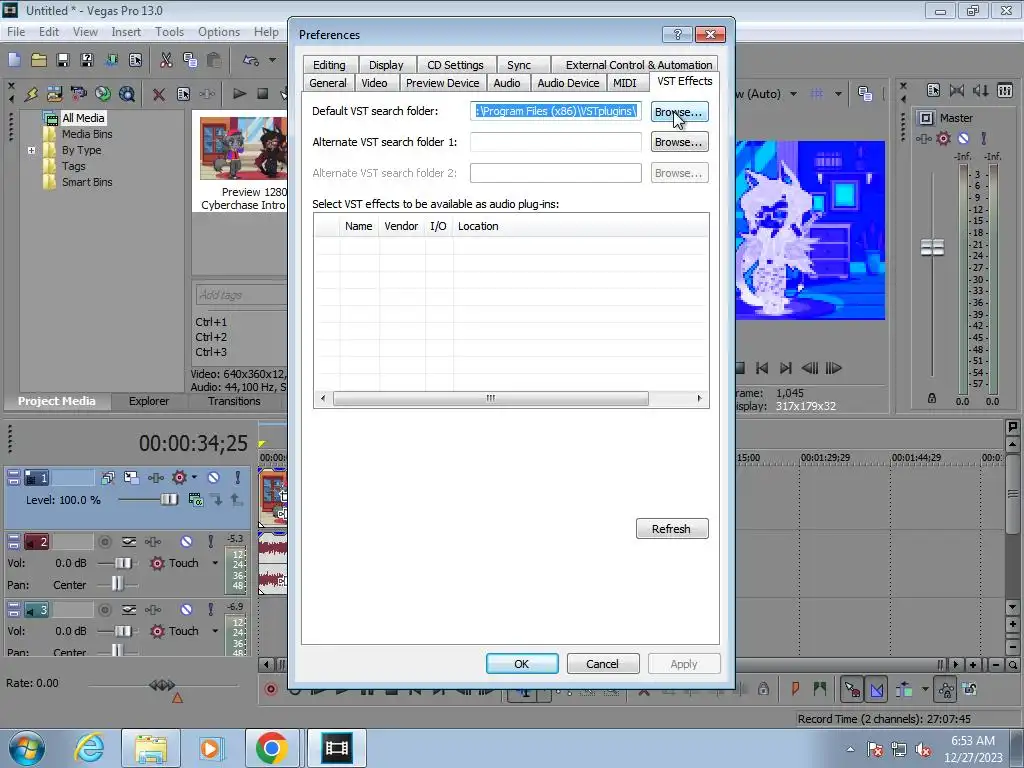The height and width of the screenshot is (768, 1024).
Task: Switch to Preview Device preferences tab
Action: coord(442,83)
